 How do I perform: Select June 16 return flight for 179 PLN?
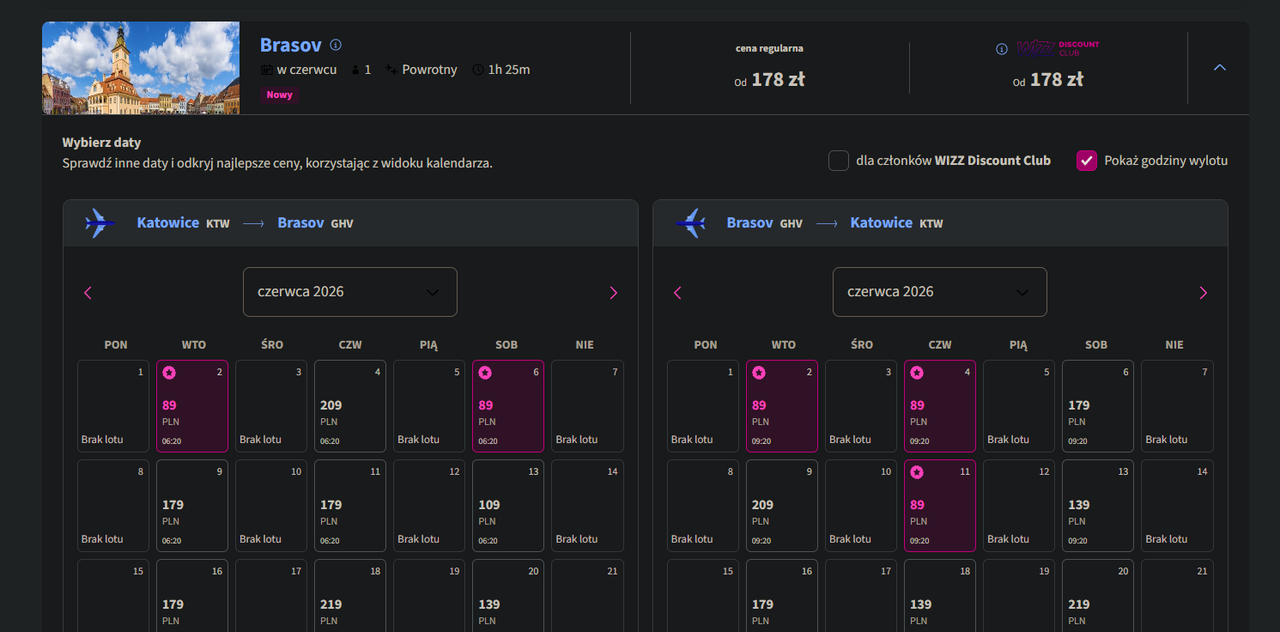tap(782, 596)
